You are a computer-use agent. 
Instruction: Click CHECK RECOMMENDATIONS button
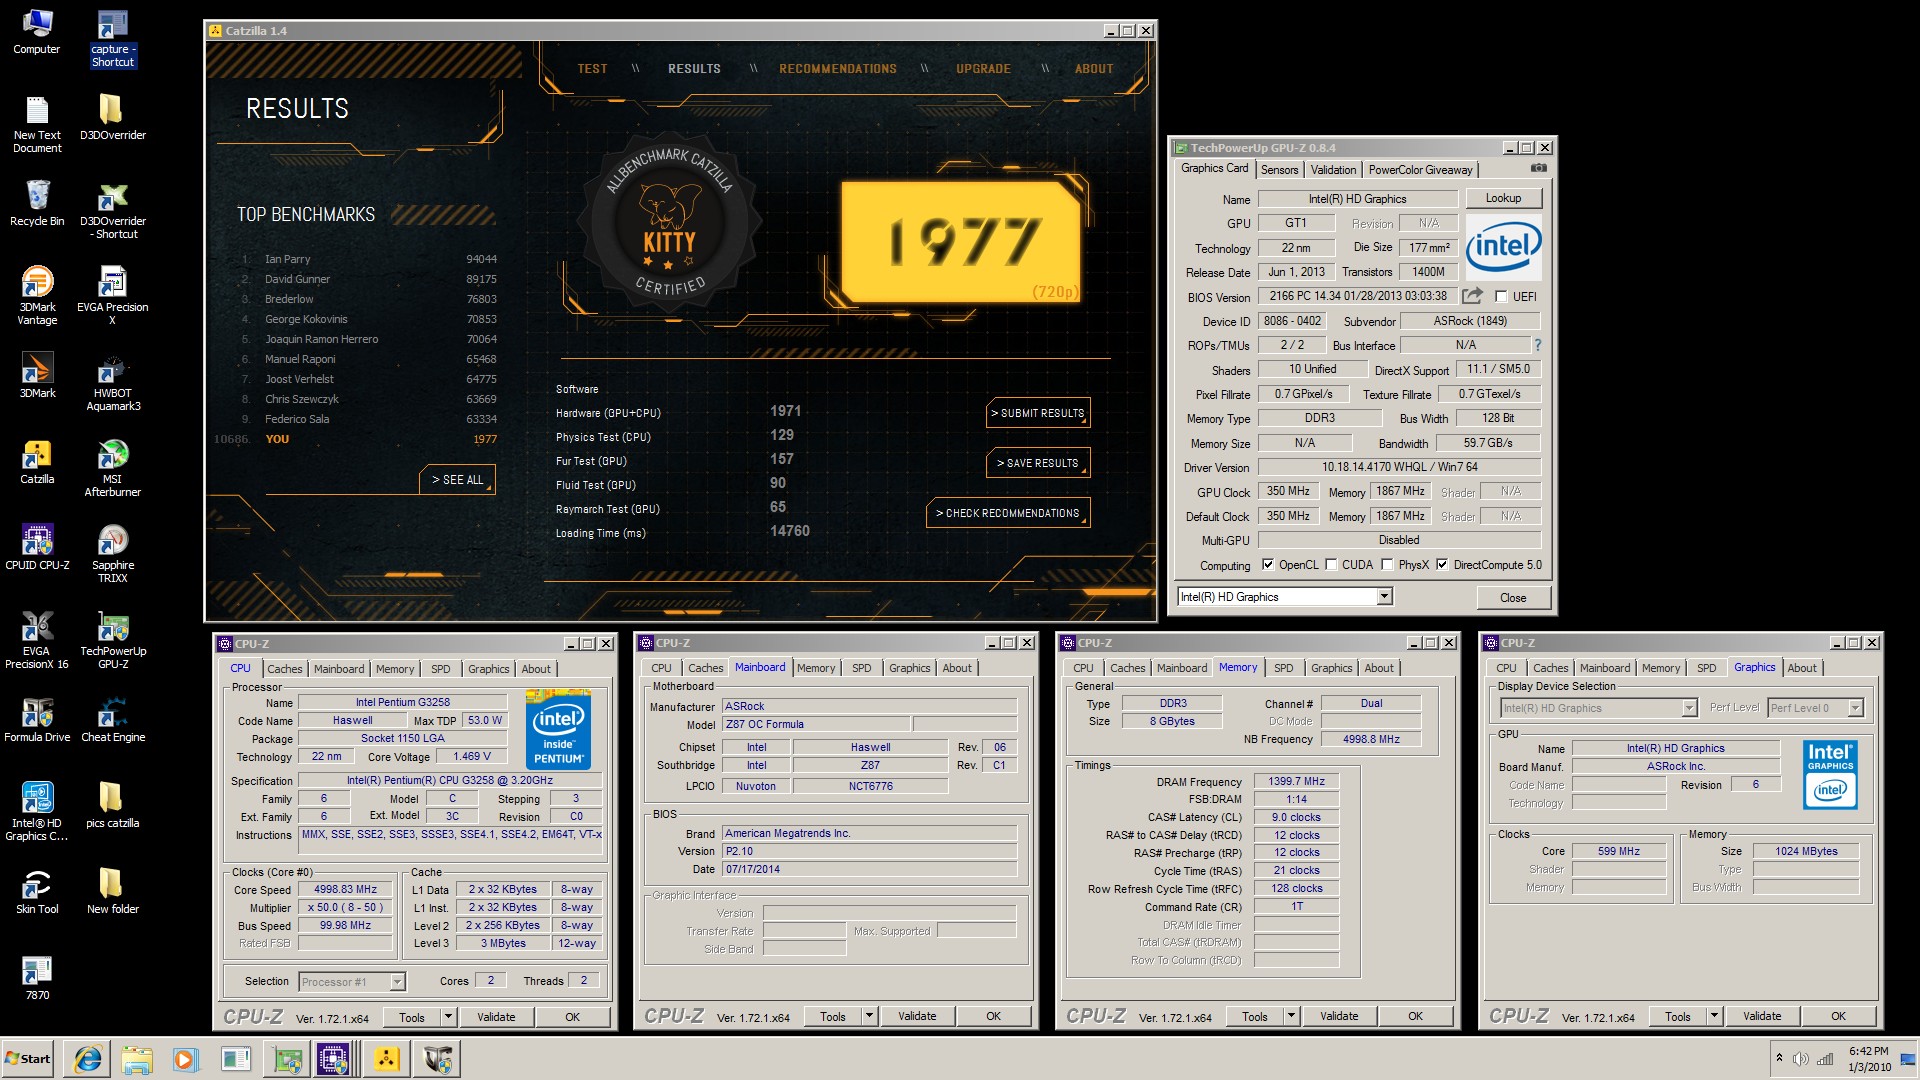tap(1008, 513)
